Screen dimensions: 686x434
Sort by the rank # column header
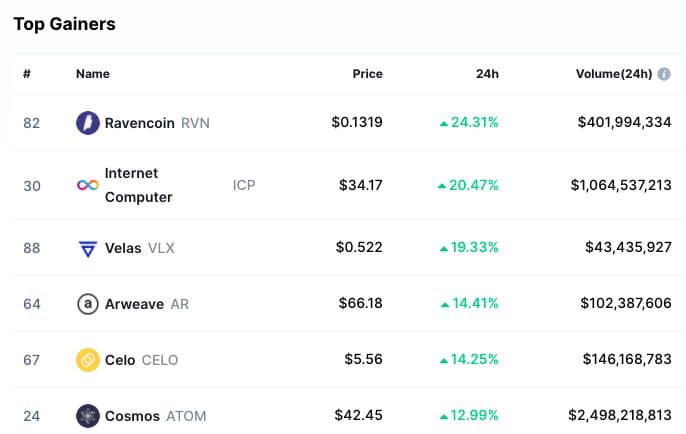pyautogui.click(x=27, y=74)
